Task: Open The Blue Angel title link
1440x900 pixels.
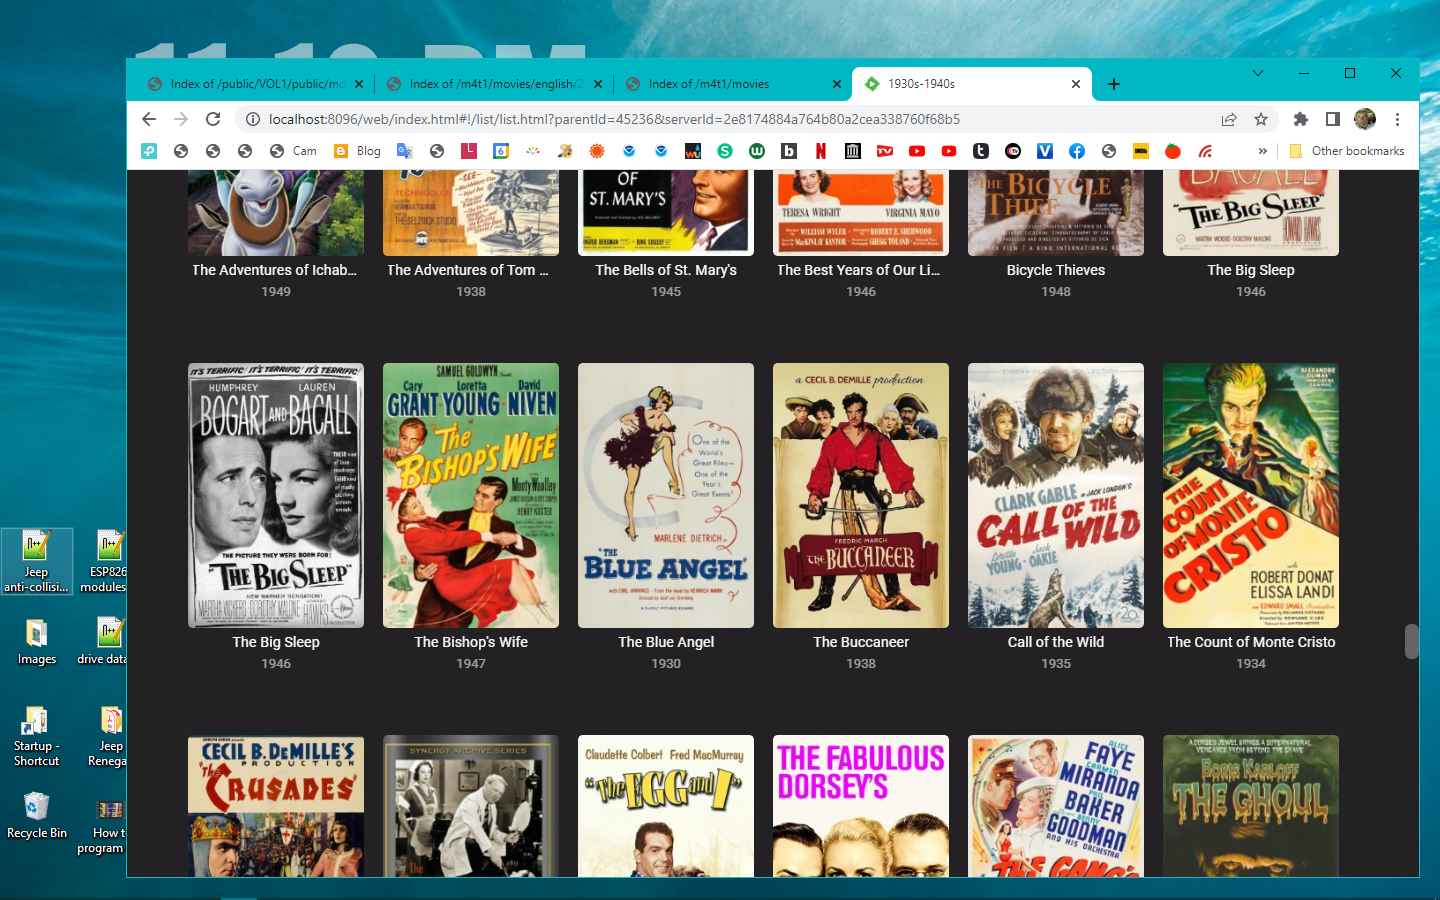Action: [666, 642]
